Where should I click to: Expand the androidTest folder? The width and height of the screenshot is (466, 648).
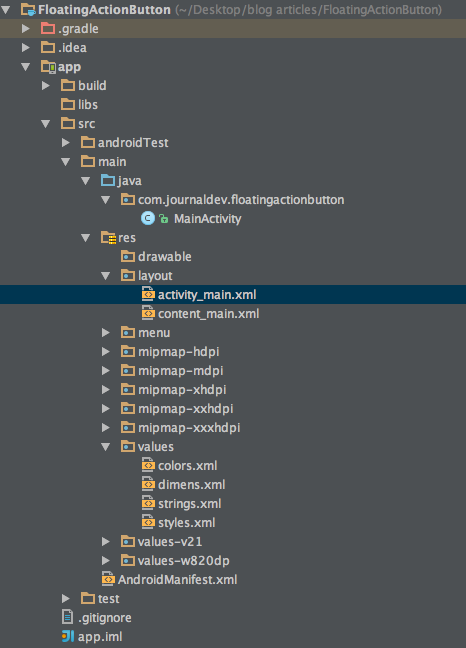(x=66, y=143)
